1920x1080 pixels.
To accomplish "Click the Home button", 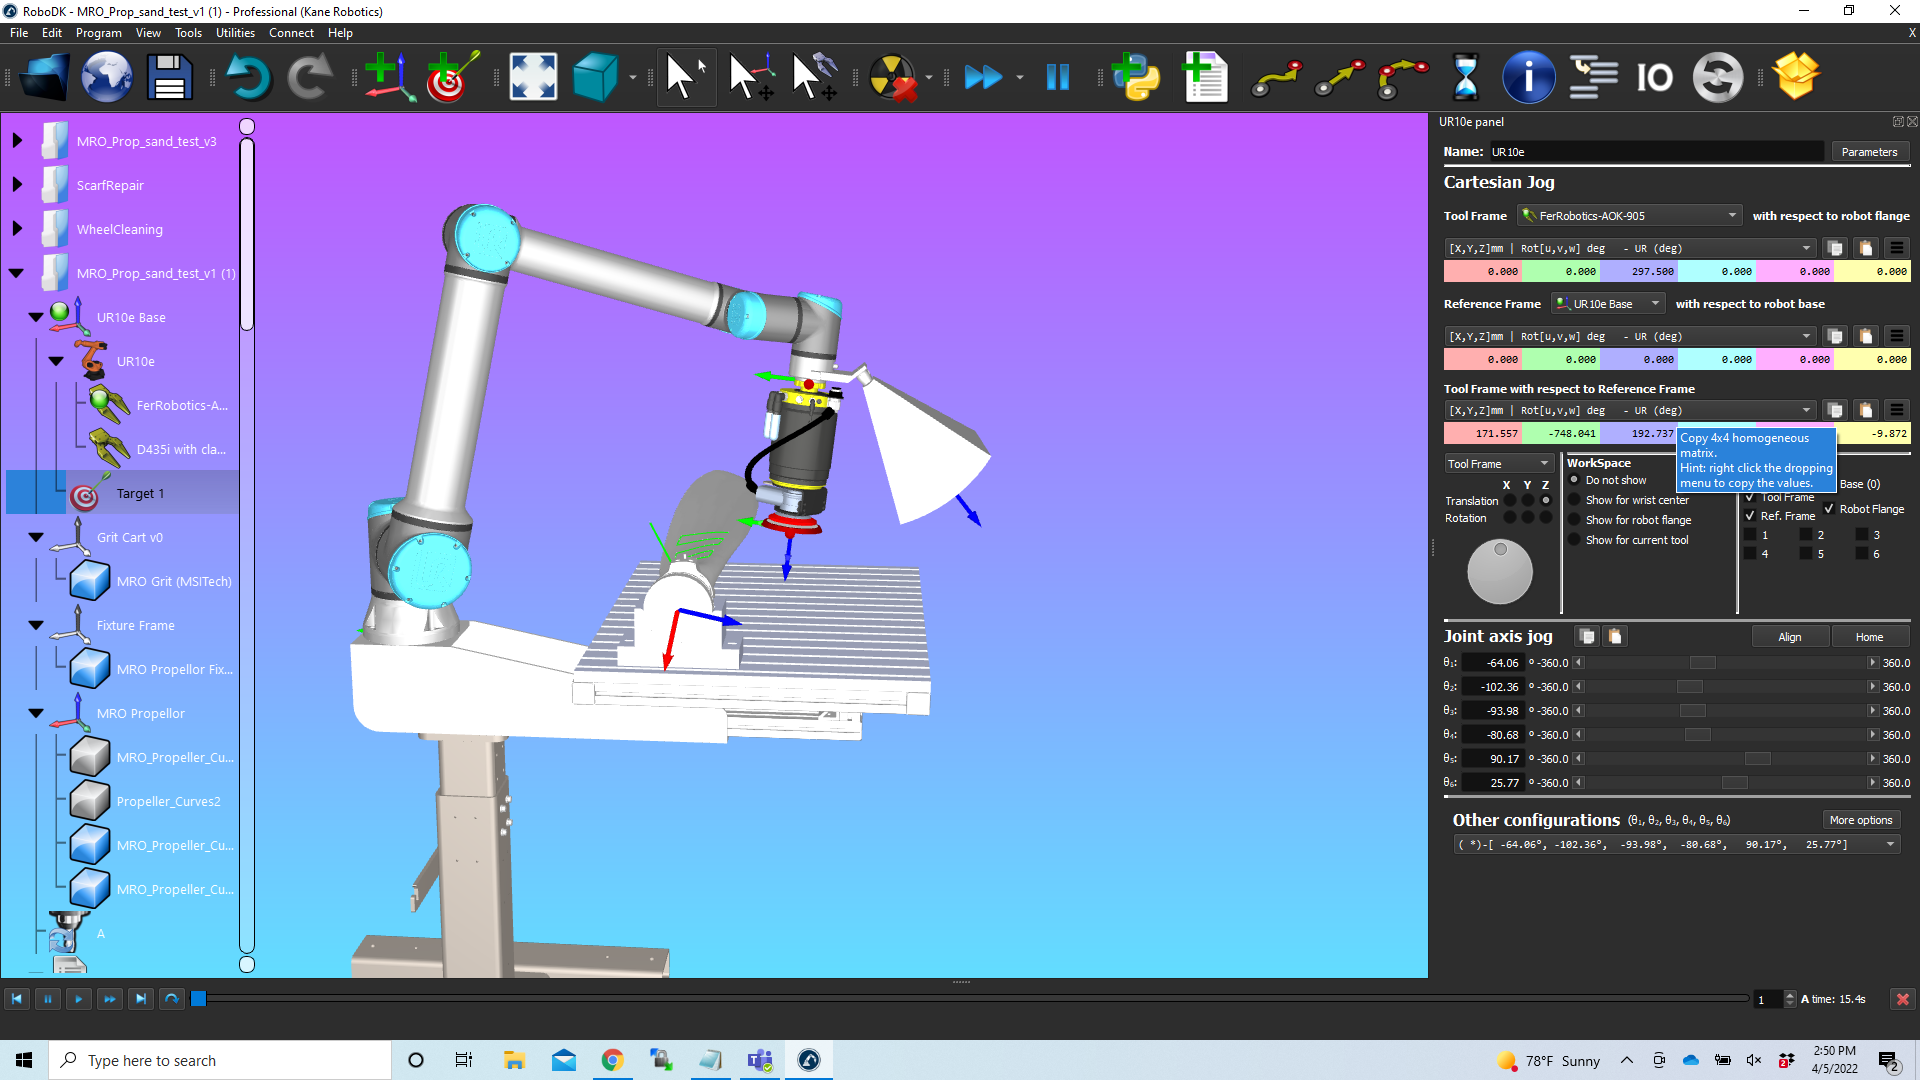I will click(x=1868, y=637).
